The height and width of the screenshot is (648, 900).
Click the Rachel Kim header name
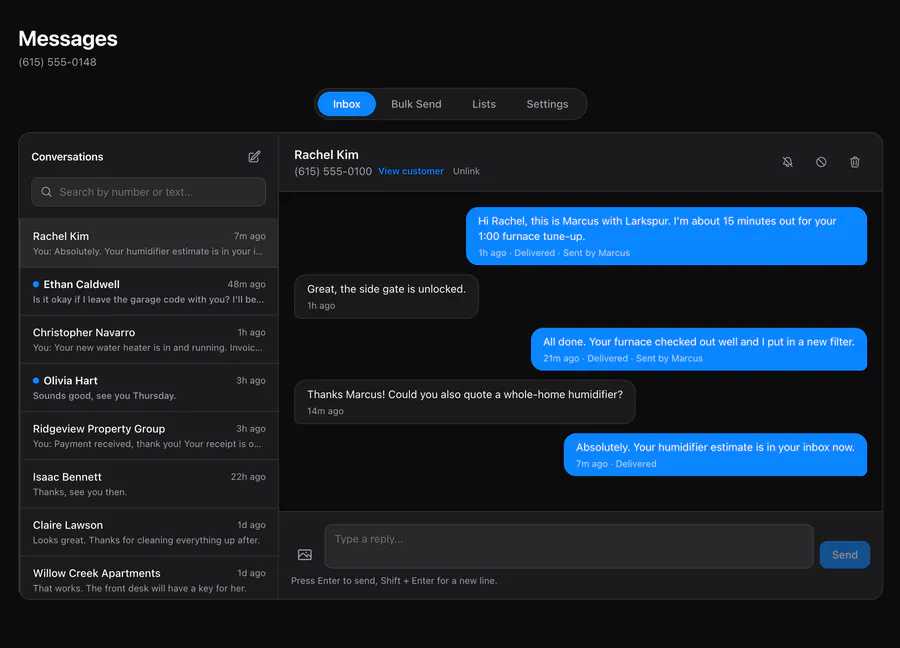pos(326,155)
